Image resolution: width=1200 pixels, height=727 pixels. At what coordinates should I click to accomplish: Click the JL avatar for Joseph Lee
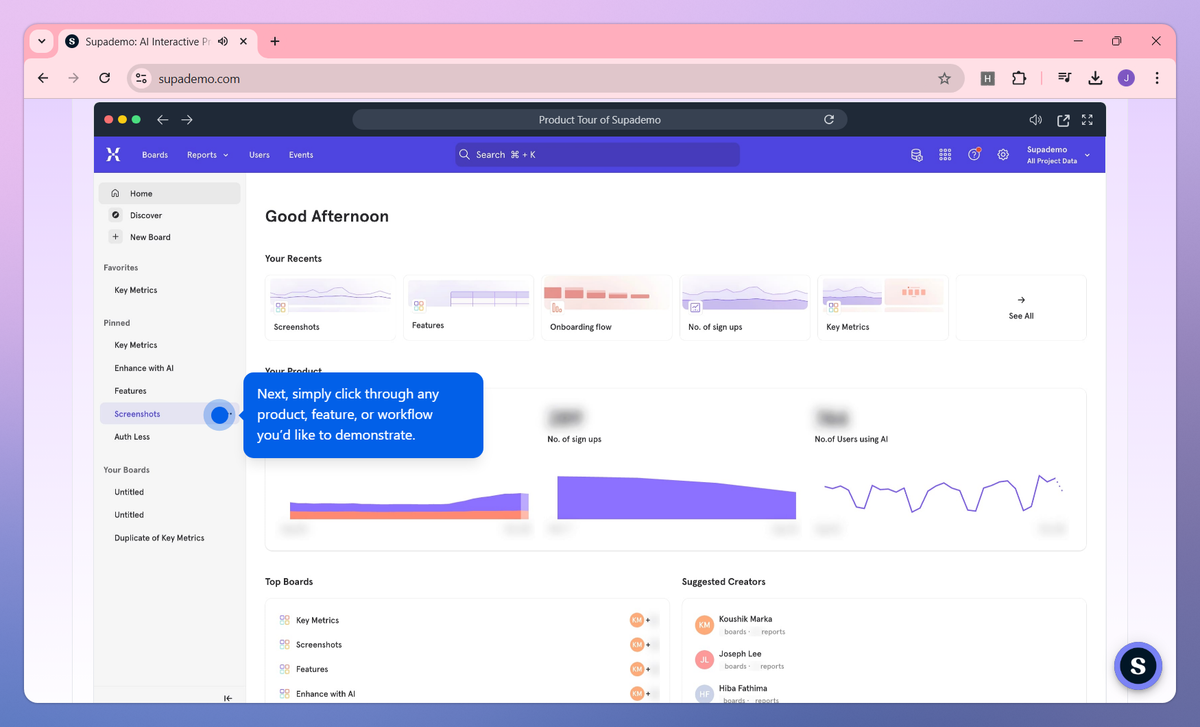pos(705,660)
